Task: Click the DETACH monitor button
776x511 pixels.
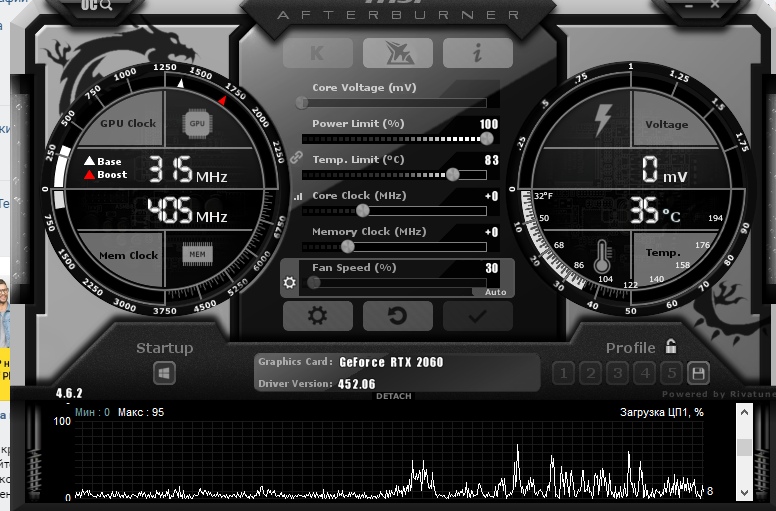Action: click(x=393, y=396)
